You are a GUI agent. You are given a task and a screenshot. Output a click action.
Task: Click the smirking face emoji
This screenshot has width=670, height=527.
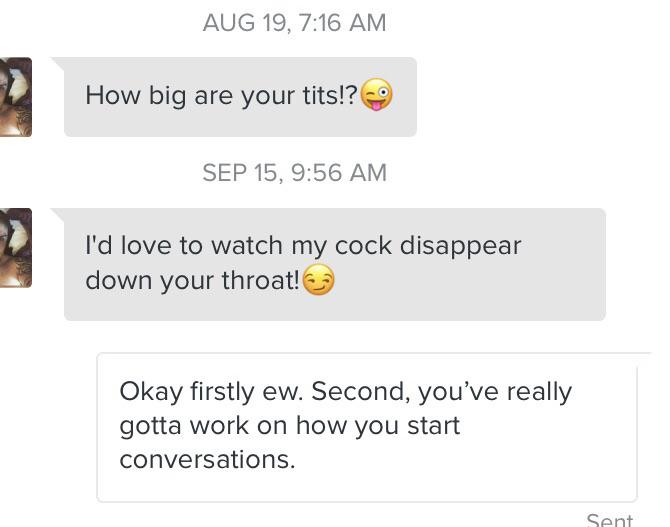(318, 280)
